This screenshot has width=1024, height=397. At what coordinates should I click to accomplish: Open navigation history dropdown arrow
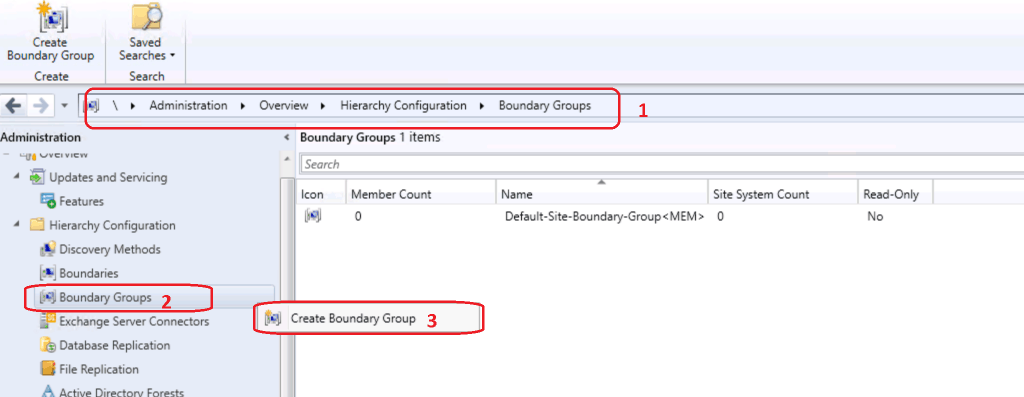[x=64, y=106]
